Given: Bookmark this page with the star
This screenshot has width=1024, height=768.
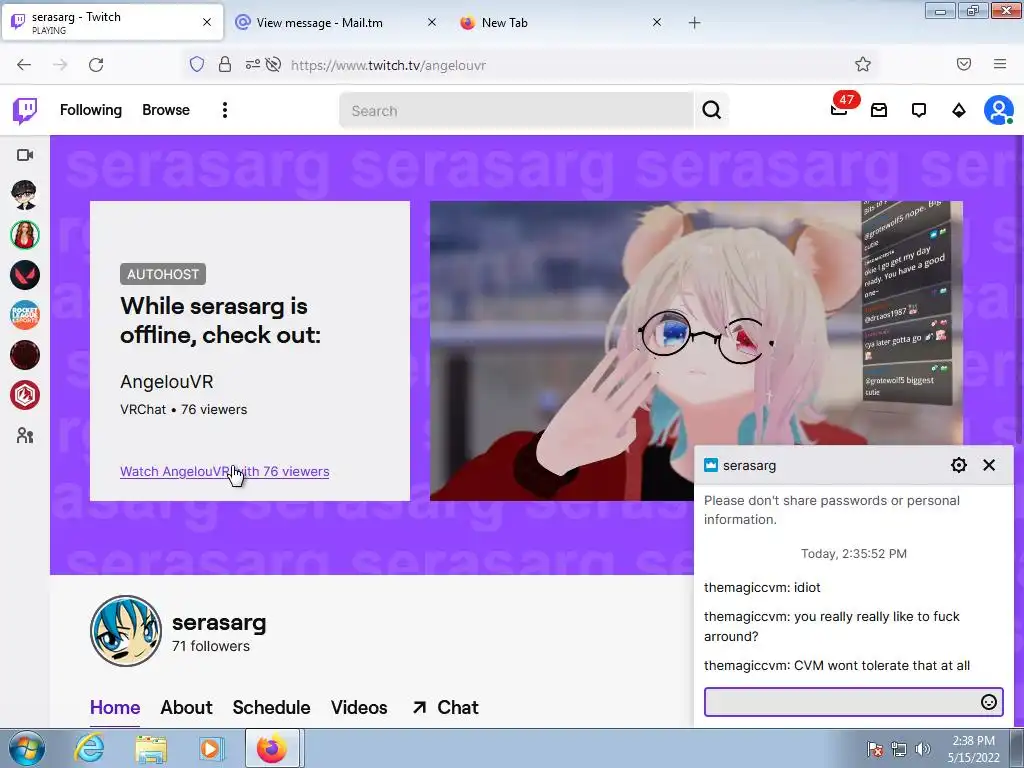Looking at the screenshot, I should pyautogui.click(x=863, y=64).
